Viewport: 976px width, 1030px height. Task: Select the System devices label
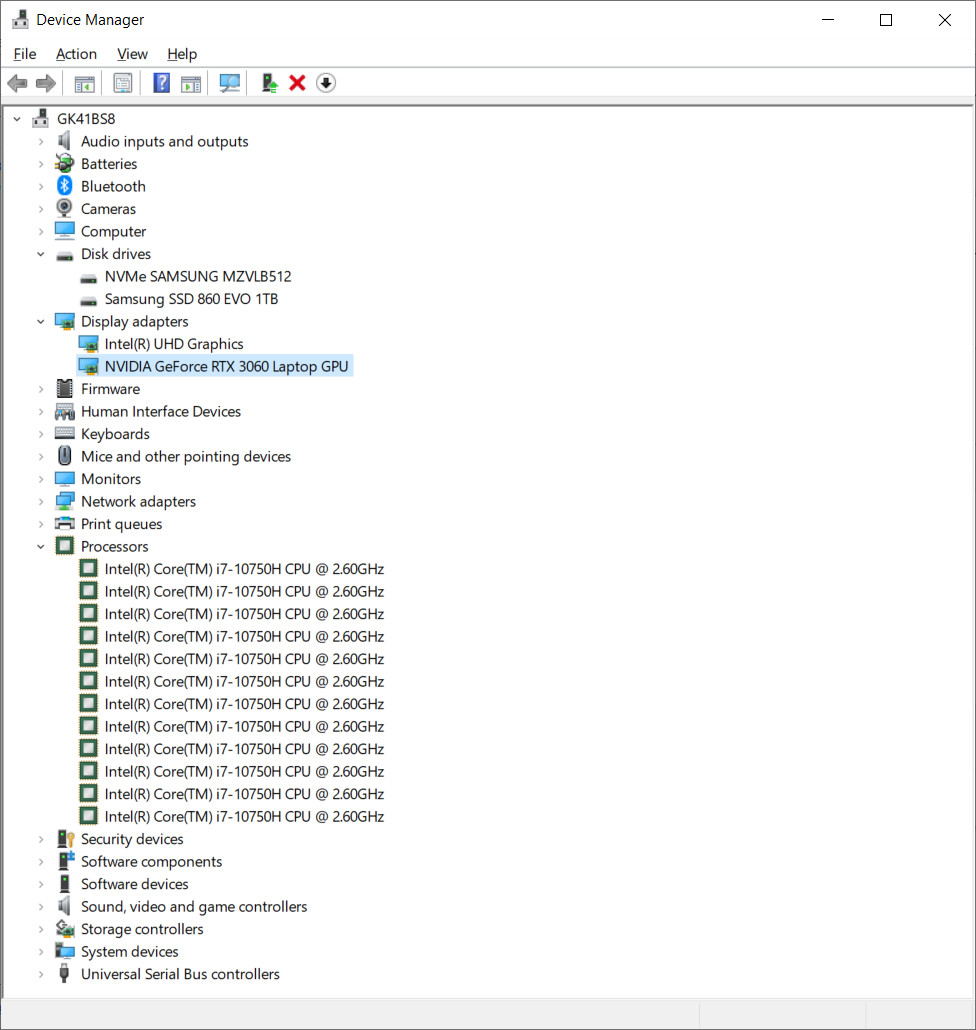pos(129,951)
